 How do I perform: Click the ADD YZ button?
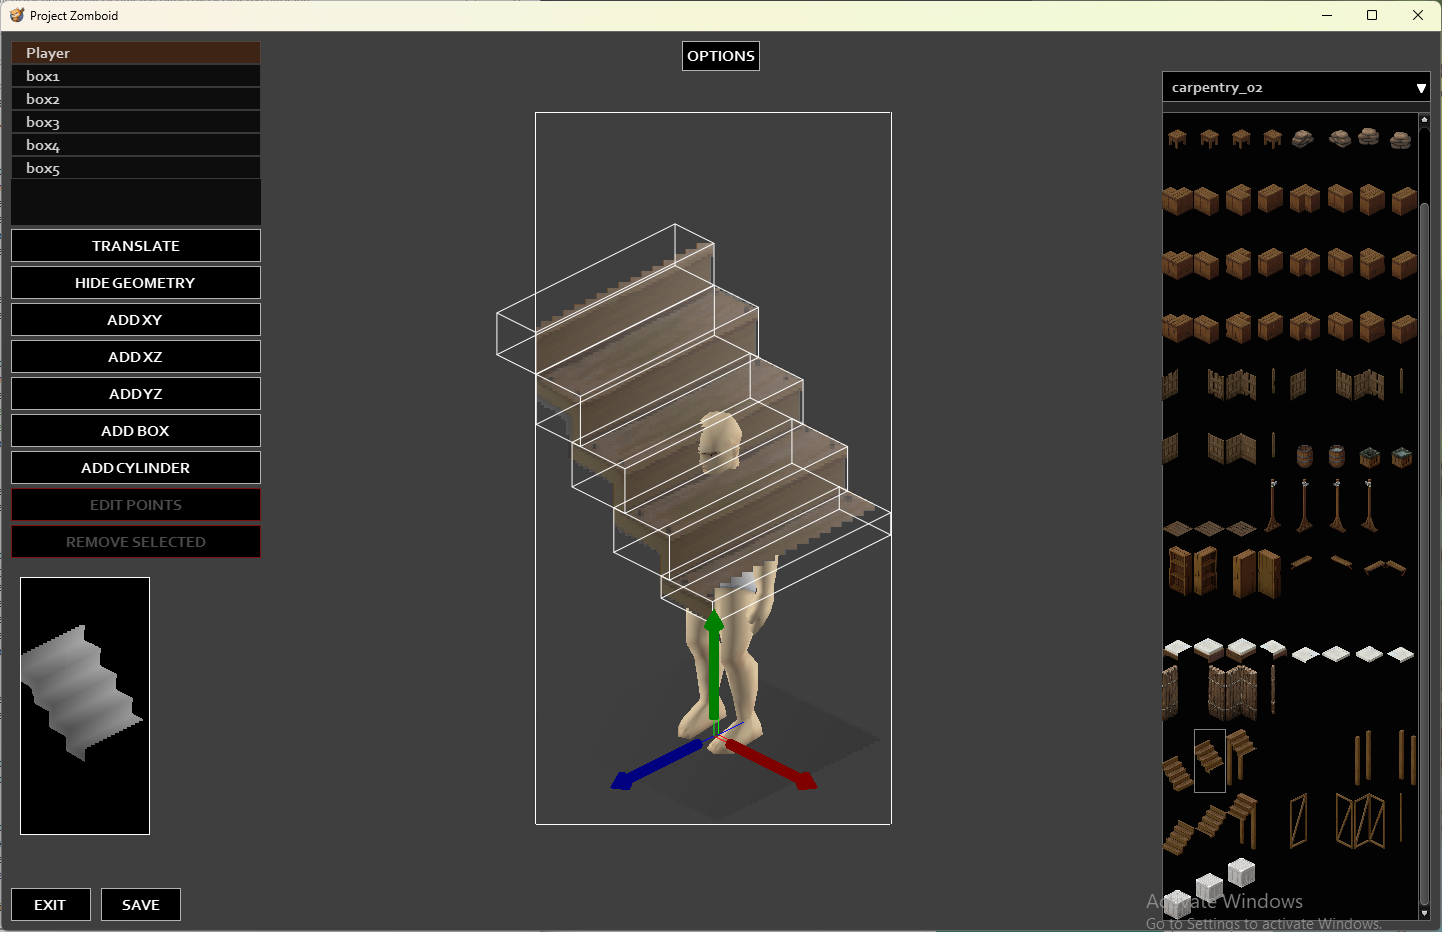click(x=136, y=394)
